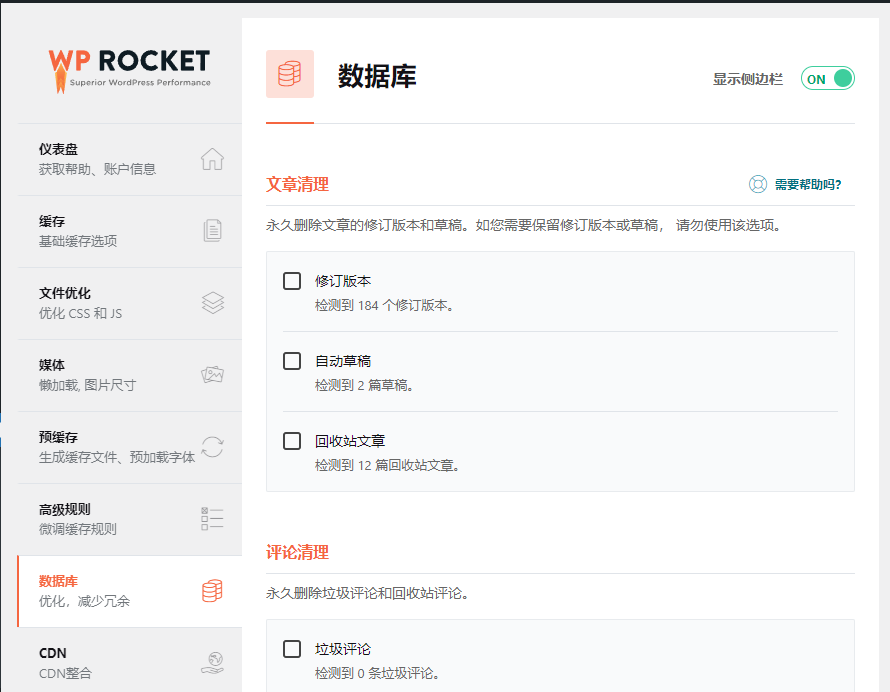Viewport: 890px width, 692px height.
Task: Click the preload refresh arrows icon
Action: [x=212, y=447]
